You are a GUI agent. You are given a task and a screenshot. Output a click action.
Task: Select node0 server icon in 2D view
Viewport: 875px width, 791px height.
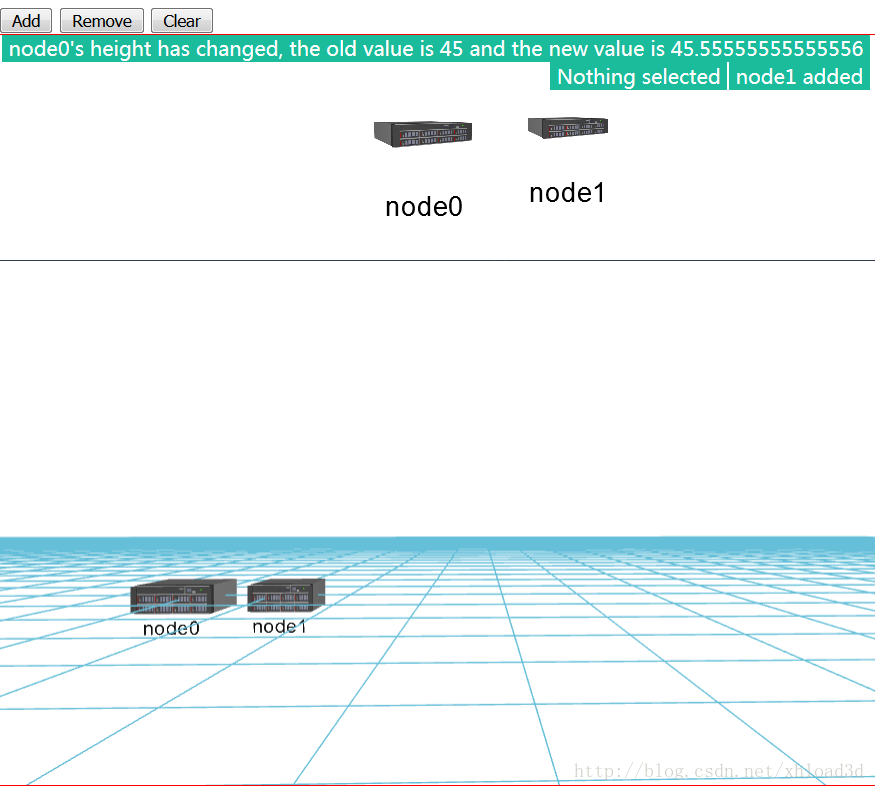point(423,134)
